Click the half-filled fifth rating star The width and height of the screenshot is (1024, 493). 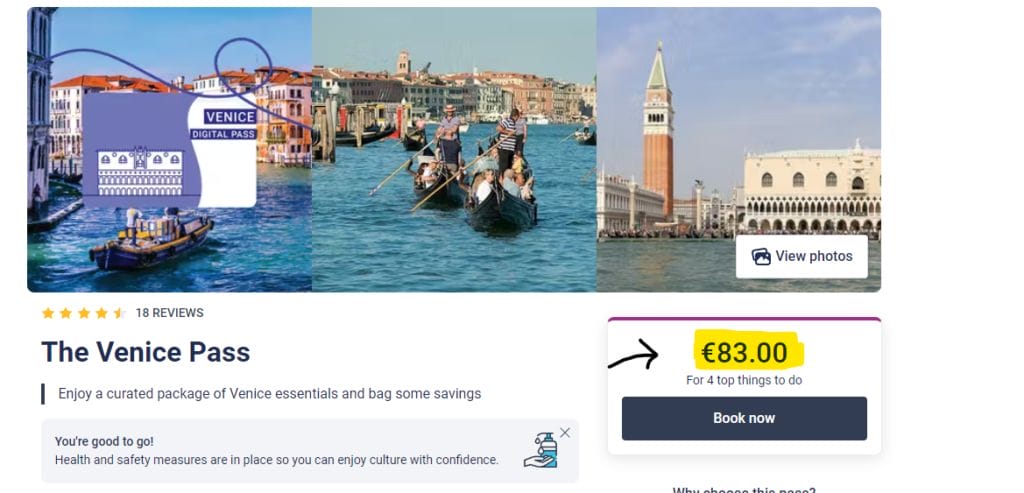pos(119,313)
